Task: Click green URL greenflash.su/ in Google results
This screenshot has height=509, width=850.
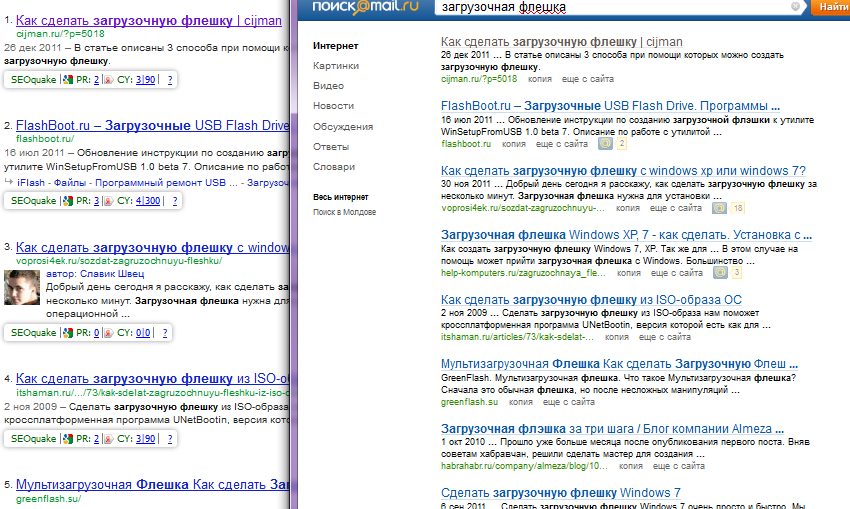Action: point(48,499)
